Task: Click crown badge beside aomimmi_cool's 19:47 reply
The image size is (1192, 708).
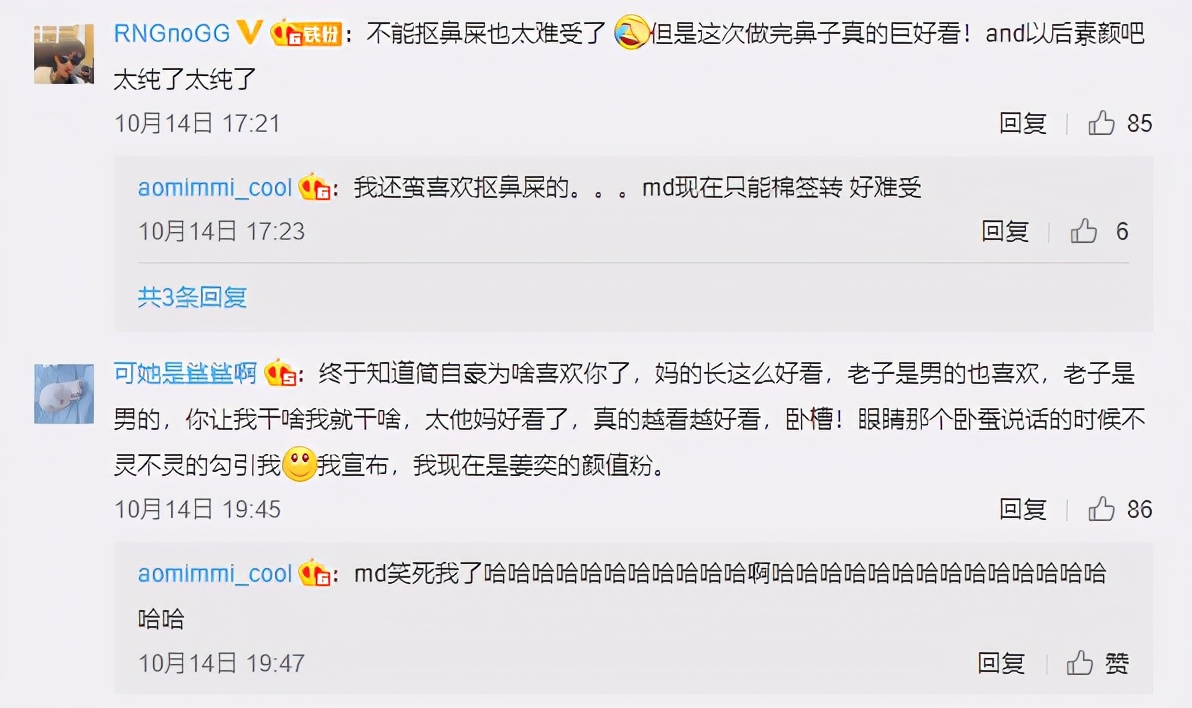Action: (x=314, y=573)
